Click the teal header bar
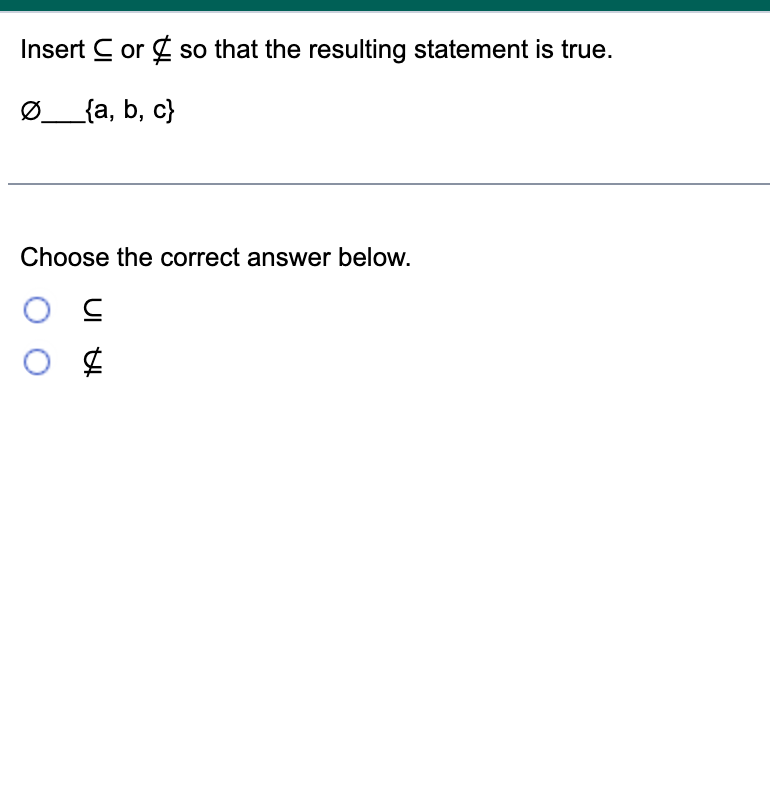The height and width of the screenshot is (806, 770). point(385,5)
